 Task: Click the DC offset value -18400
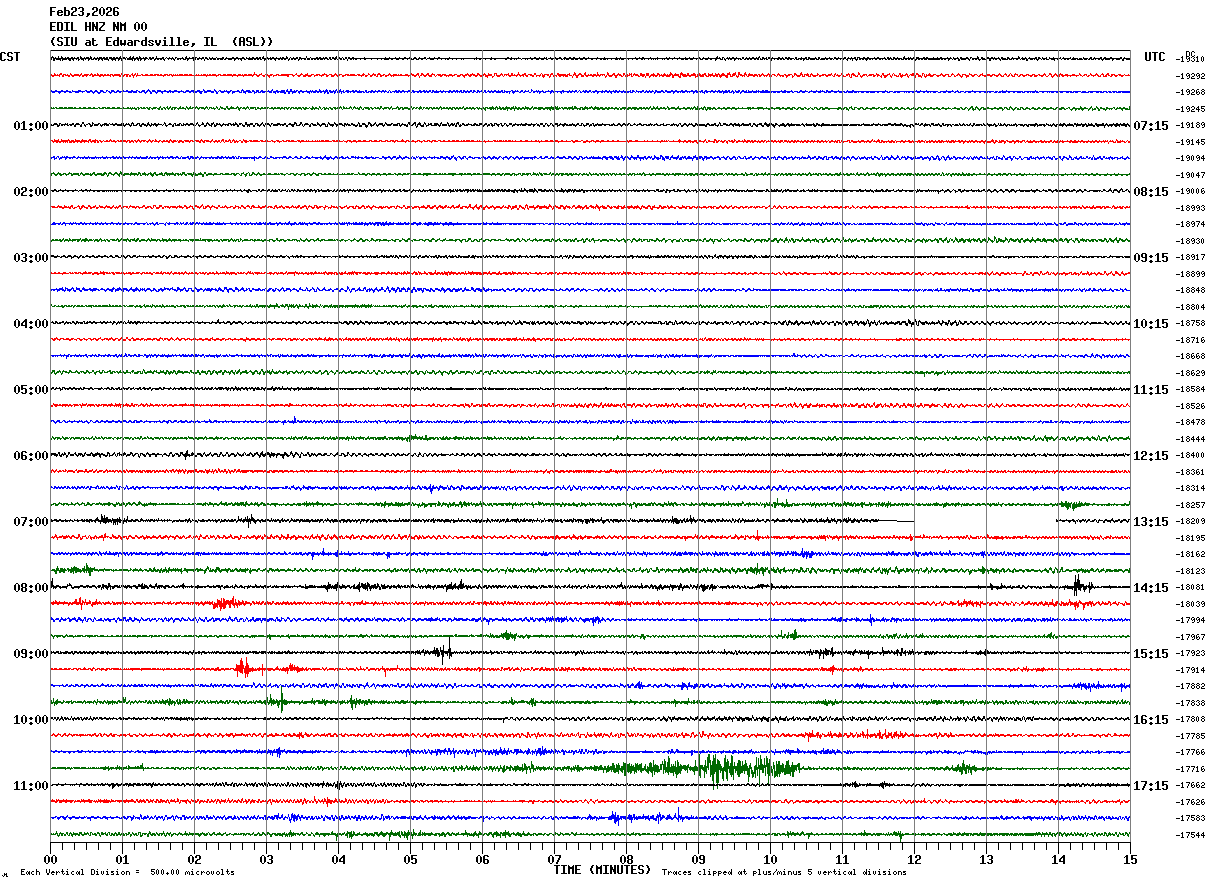coord(1191,456)
